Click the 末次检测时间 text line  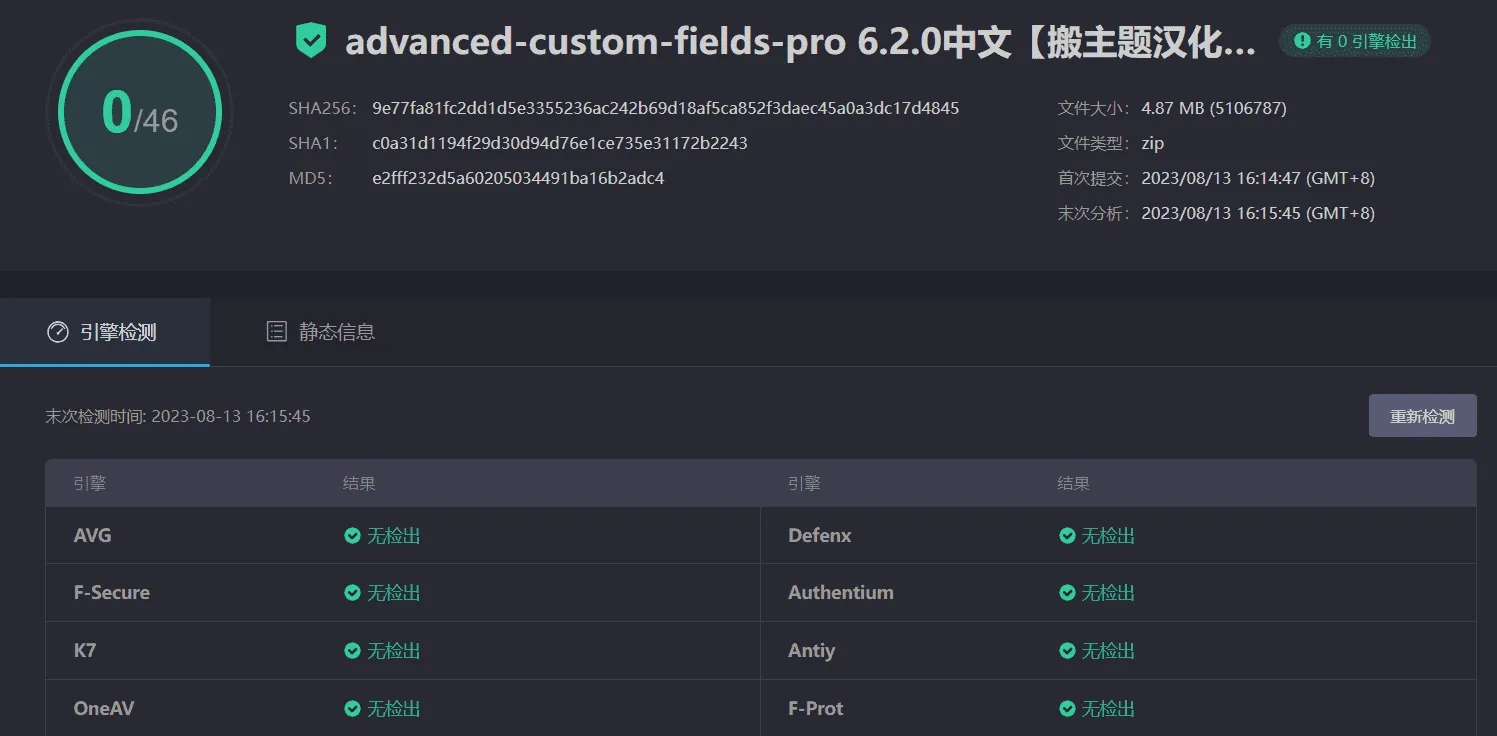coord(178,416)
